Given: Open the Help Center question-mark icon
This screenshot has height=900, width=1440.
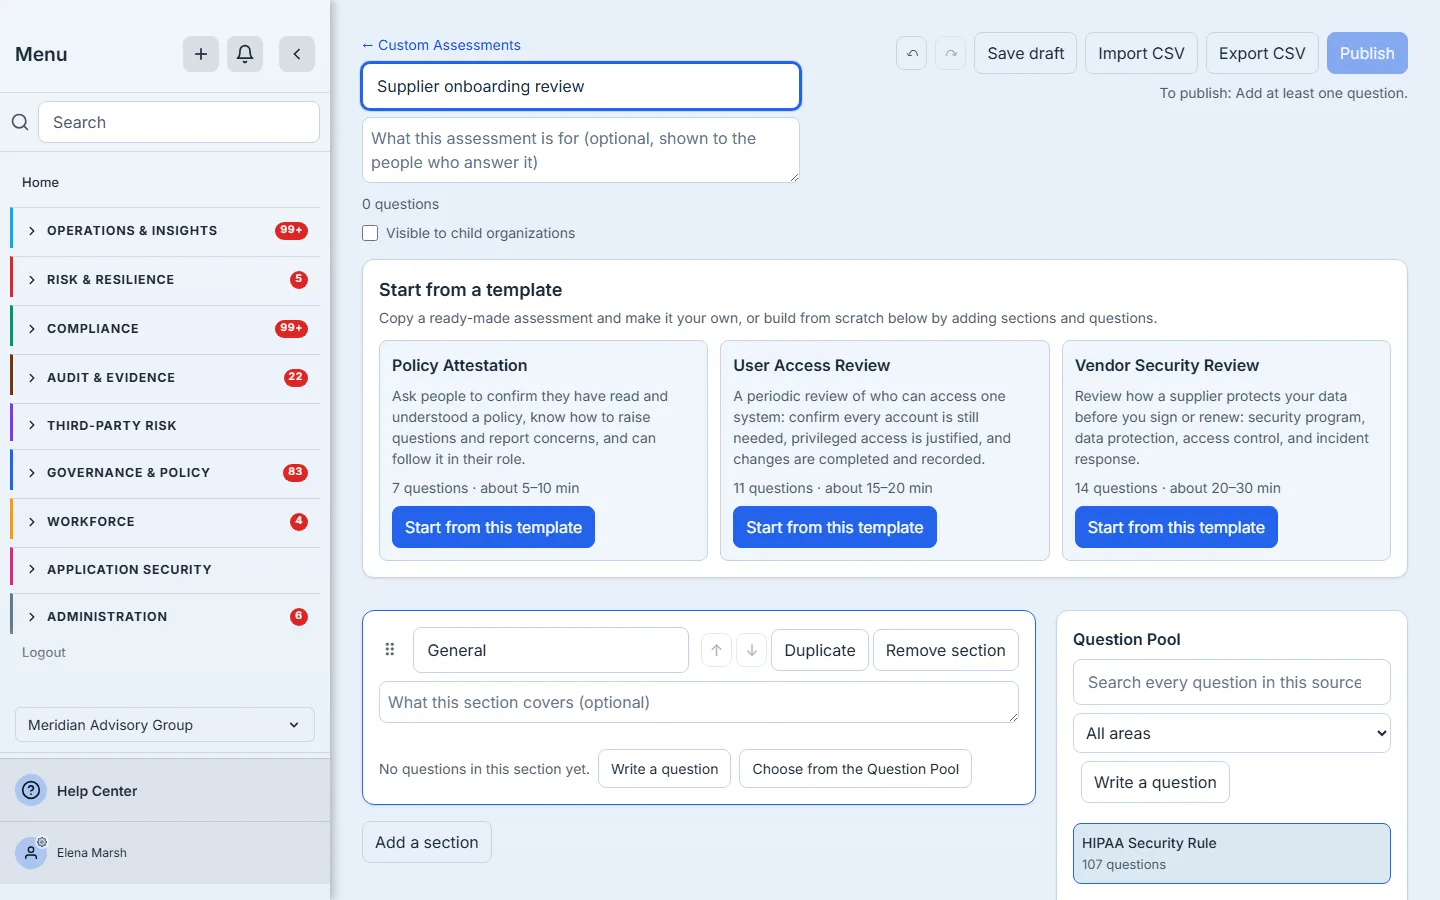Looking at the screenshot, I should (x=32, y=791).
